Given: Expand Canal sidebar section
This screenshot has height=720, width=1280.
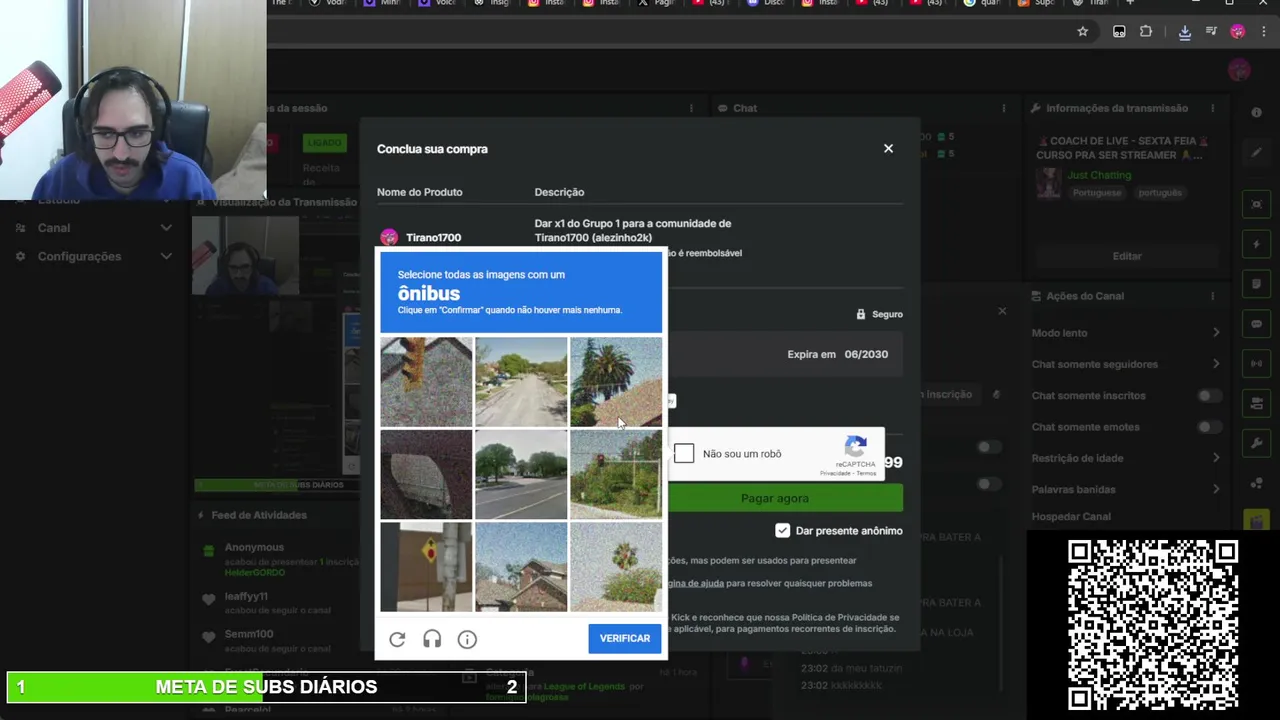Looking at the screenshot, I should pyautogui.click(x=166, y=228).
